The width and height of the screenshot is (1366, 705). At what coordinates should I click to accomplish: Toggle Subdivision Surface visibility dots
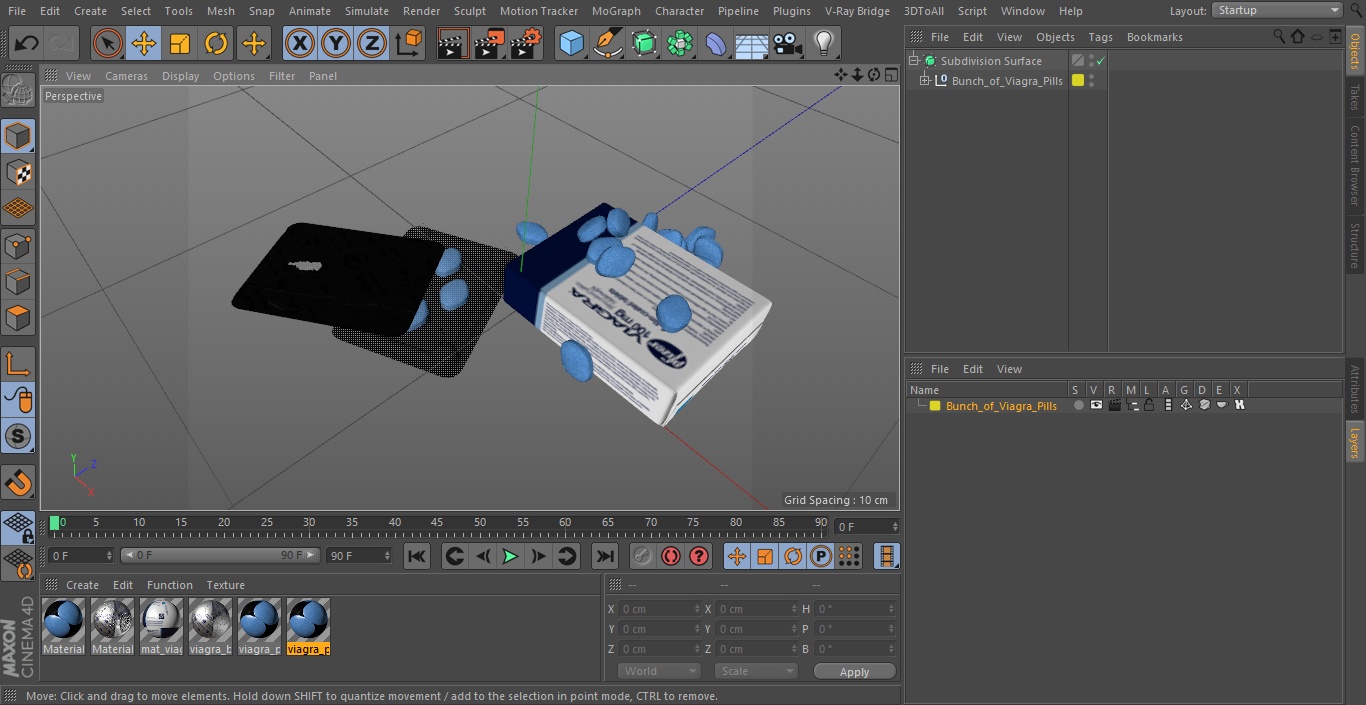coord(1091,61)
